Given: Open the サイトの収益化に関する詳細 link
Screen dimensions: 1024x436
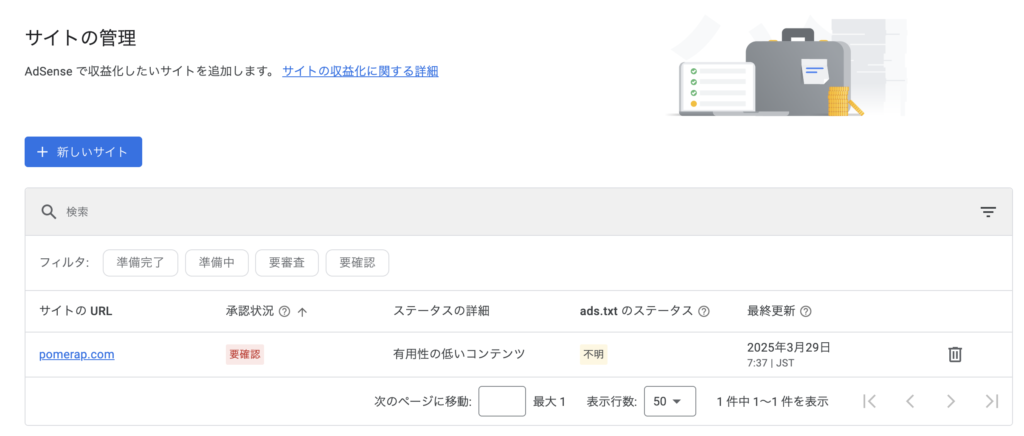Looking at the screenshot, I should pyautogui.click(x=360, y=71).
